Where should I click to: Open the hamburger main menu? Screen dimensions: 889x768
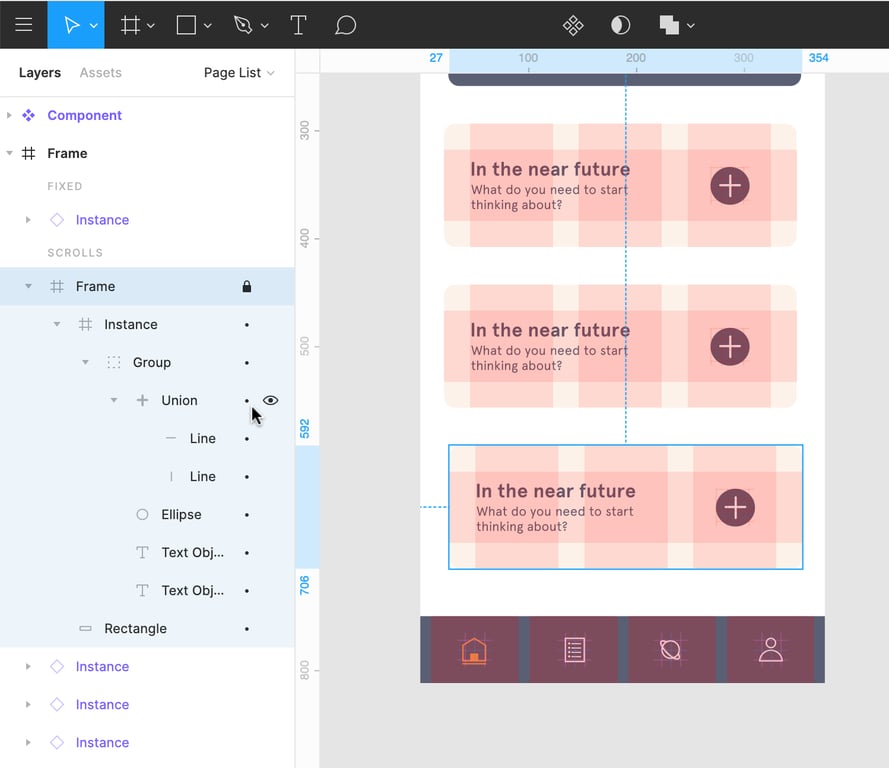click(24, 25)
